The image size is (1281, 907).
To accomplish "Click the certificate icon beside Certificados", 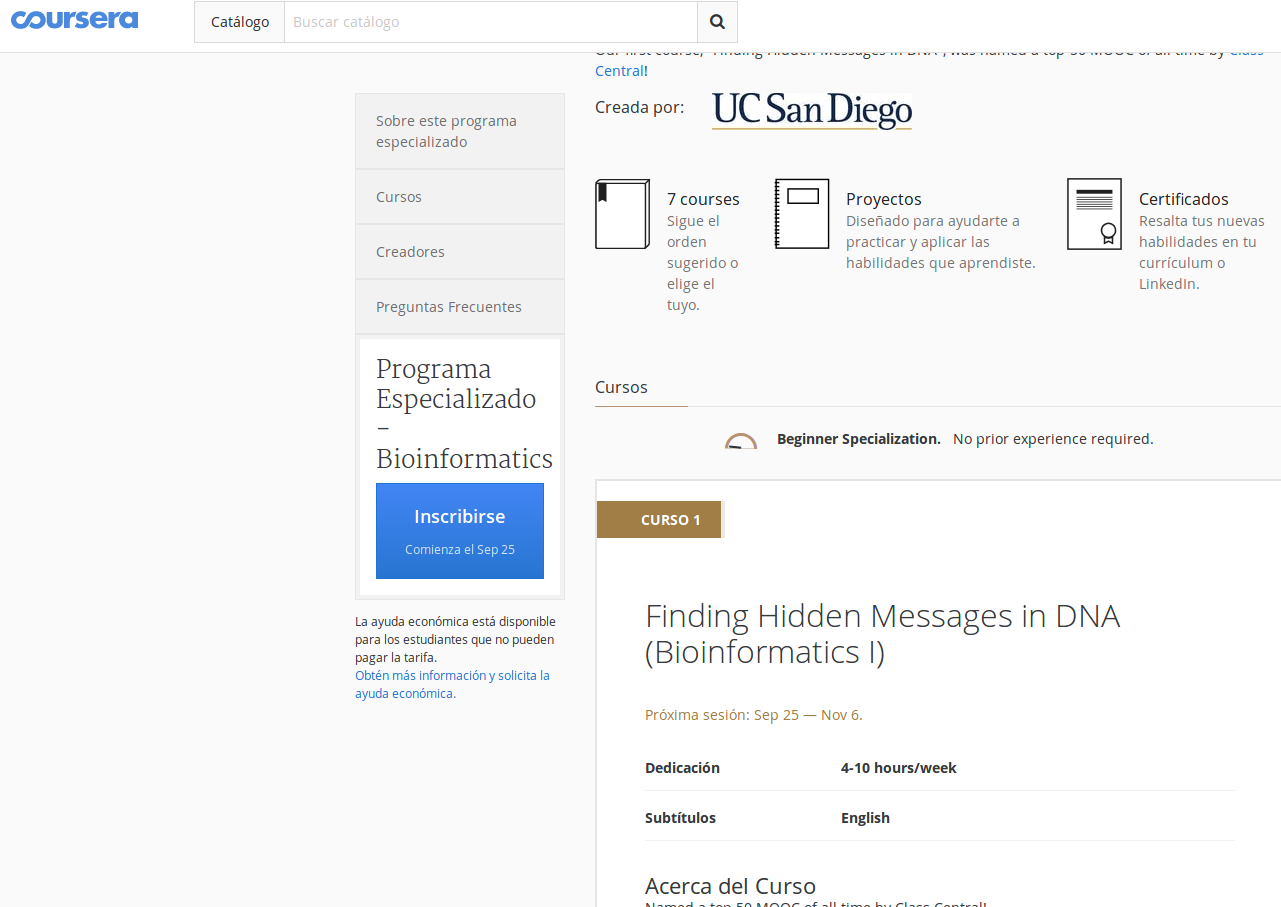I will tap(1094, 214).
